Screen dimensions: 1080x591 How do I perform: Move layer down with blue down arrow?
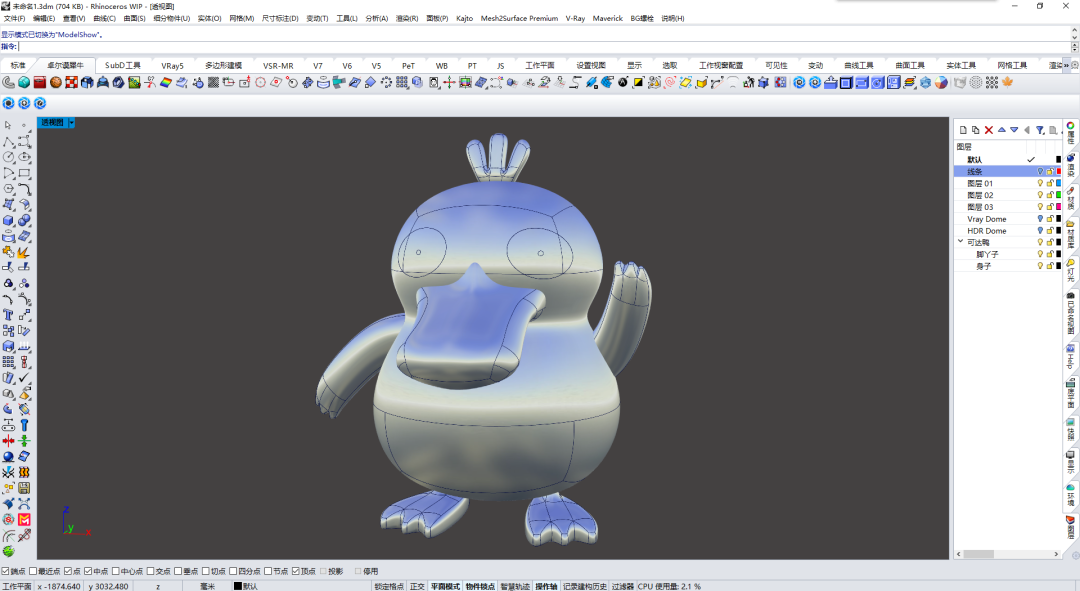pos(1014,129)
